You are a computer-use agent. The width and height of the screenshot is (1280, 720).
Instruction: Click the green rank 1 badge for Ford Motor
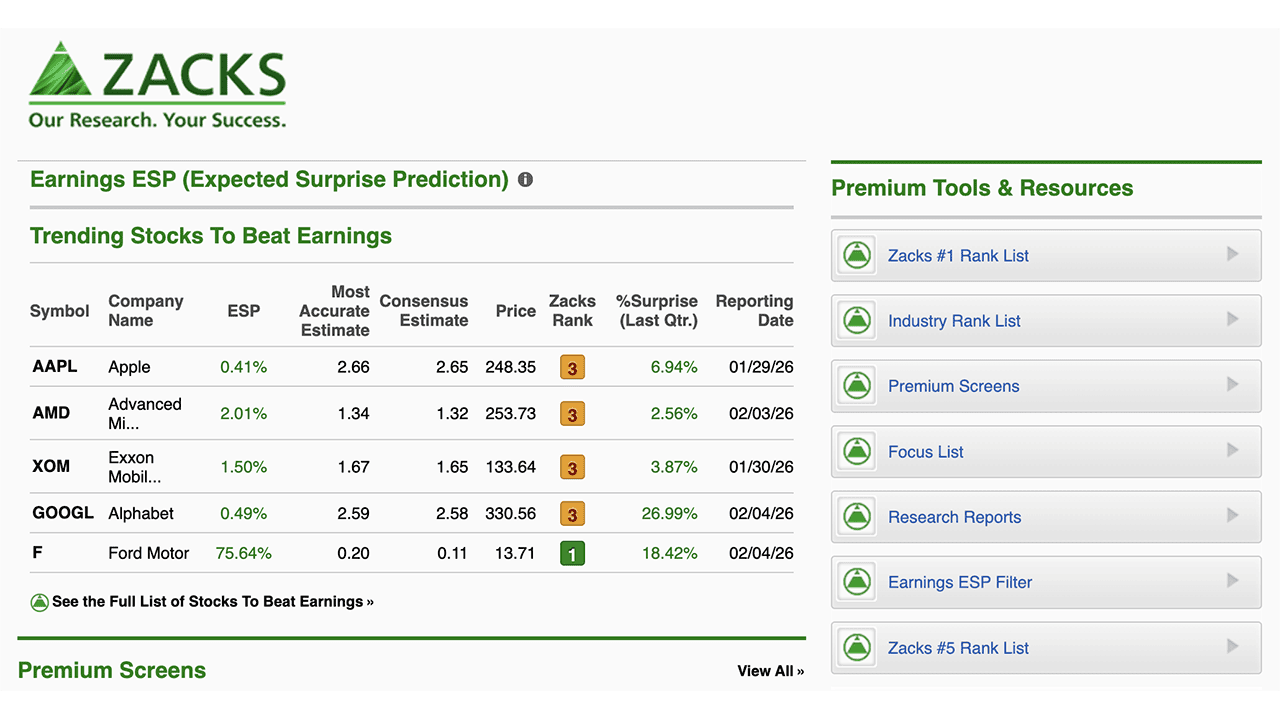tap(572, 552)
